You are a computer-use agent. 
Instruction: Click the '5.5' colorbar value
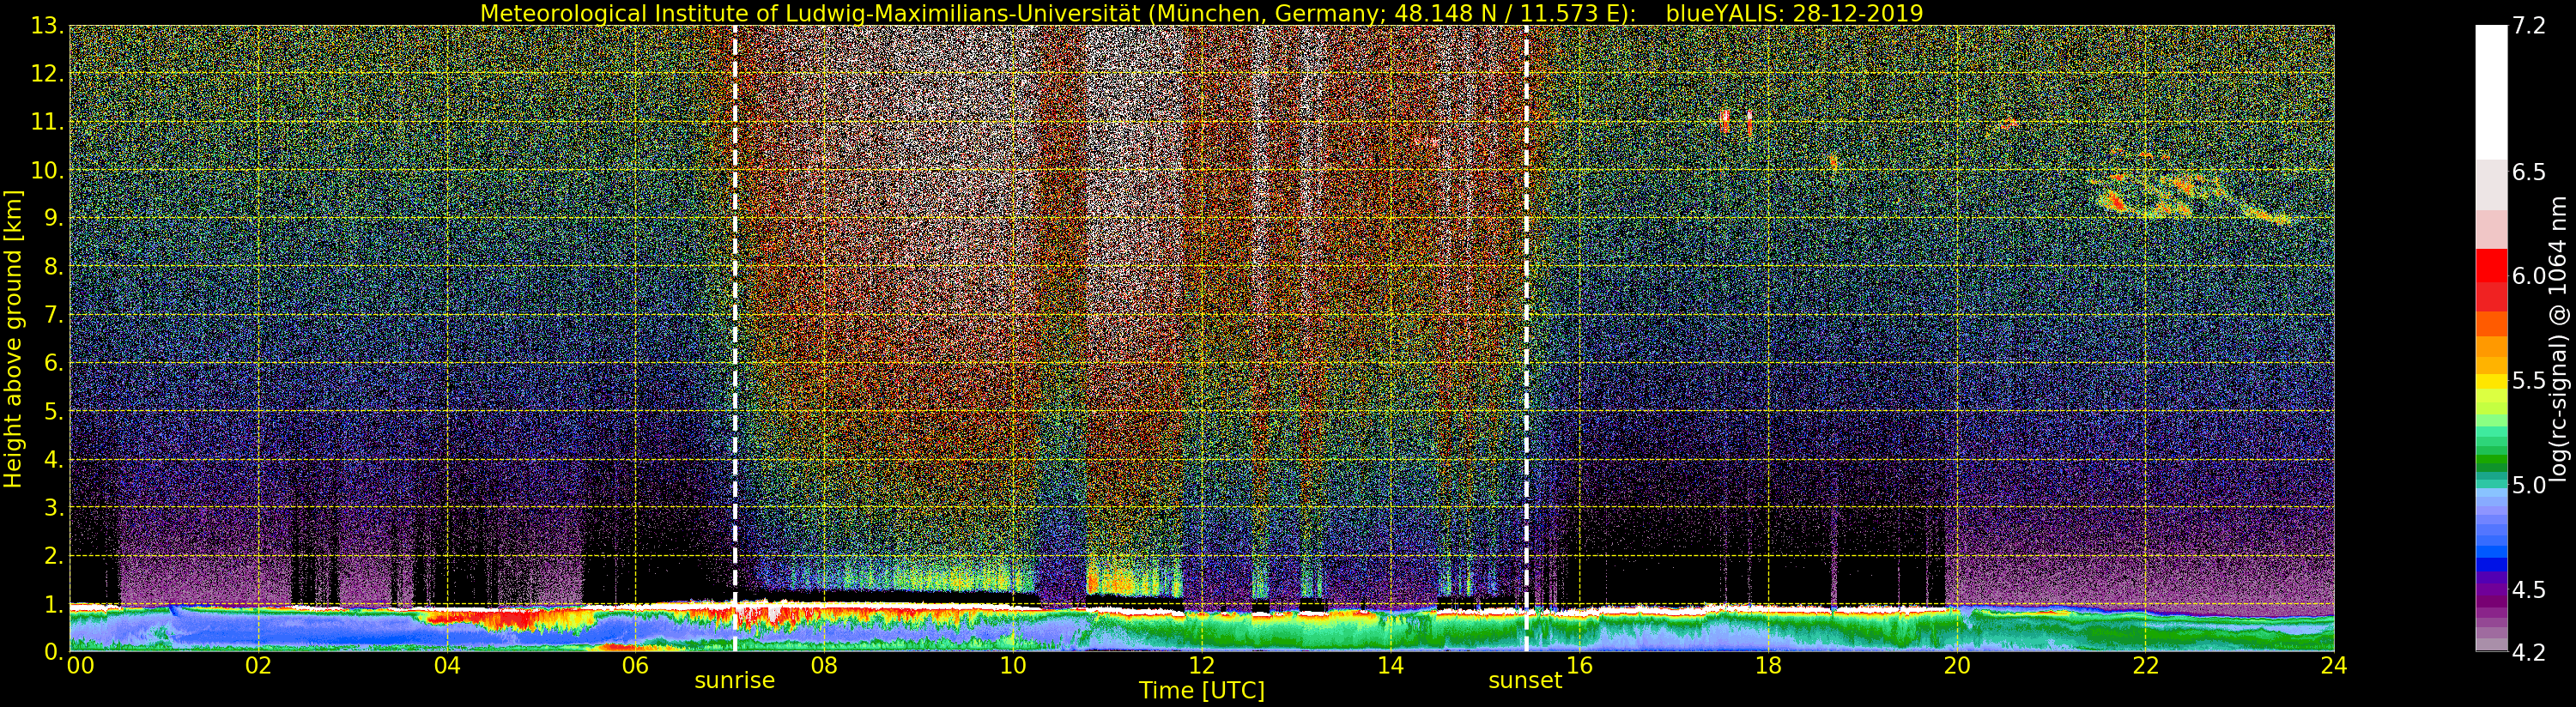point(2529,381)
